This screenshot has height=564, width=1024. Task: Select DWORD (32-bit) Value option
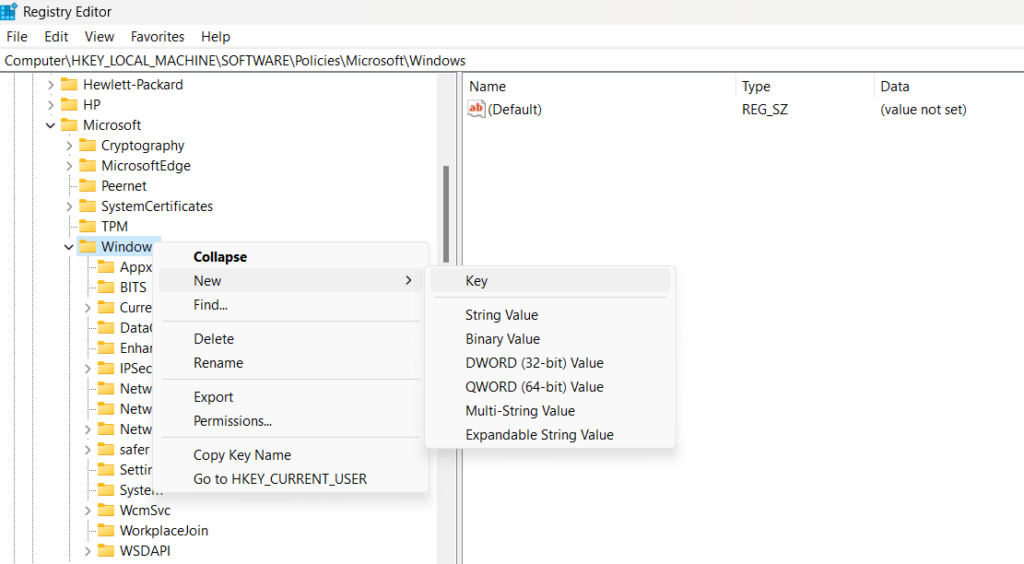(534, 363)
